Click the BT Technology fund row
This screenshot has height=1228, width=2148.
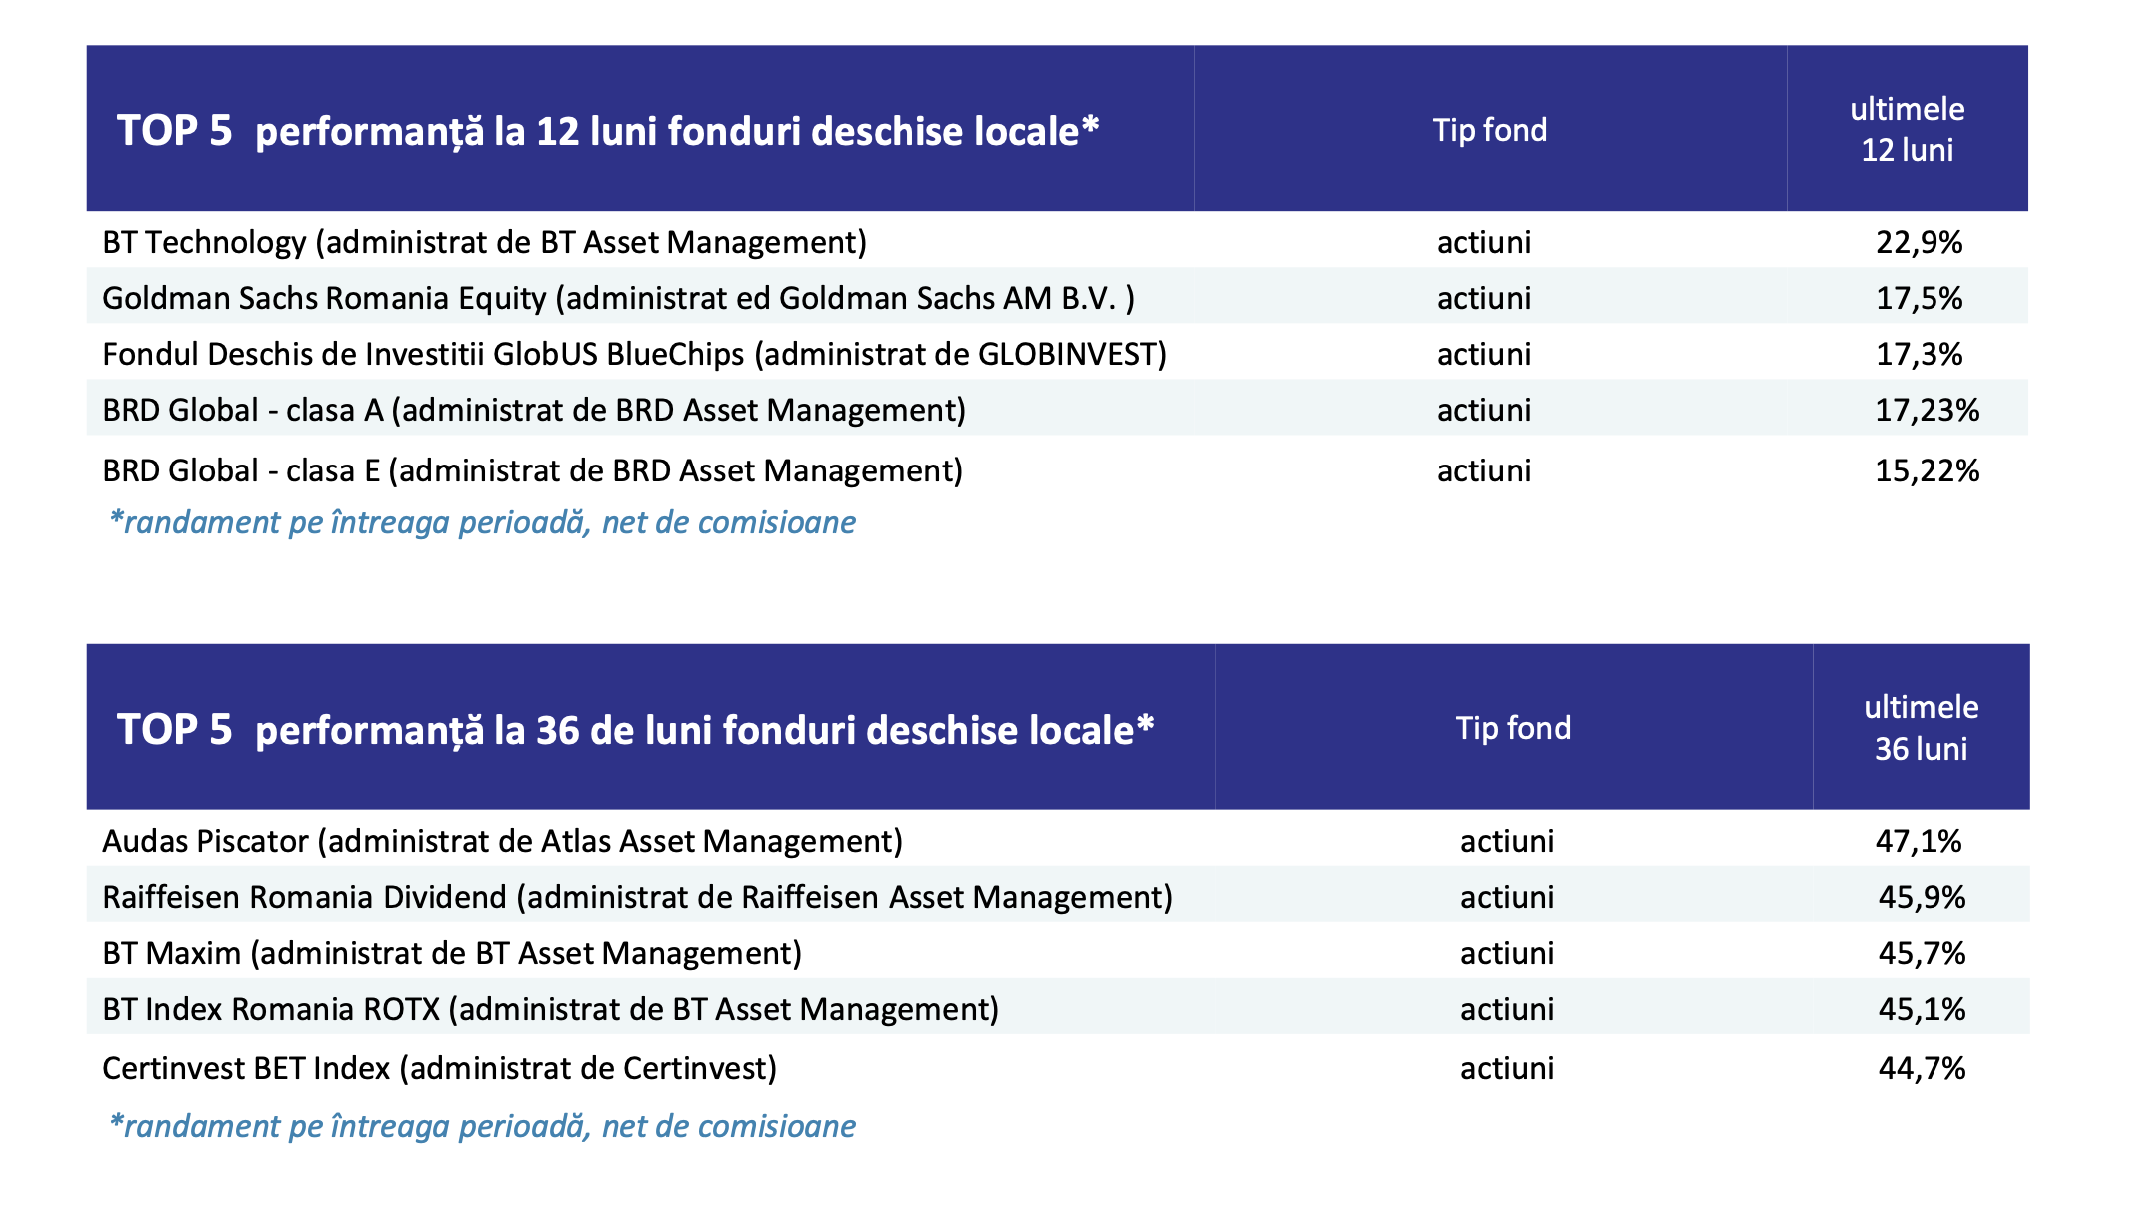point(1057,242)
